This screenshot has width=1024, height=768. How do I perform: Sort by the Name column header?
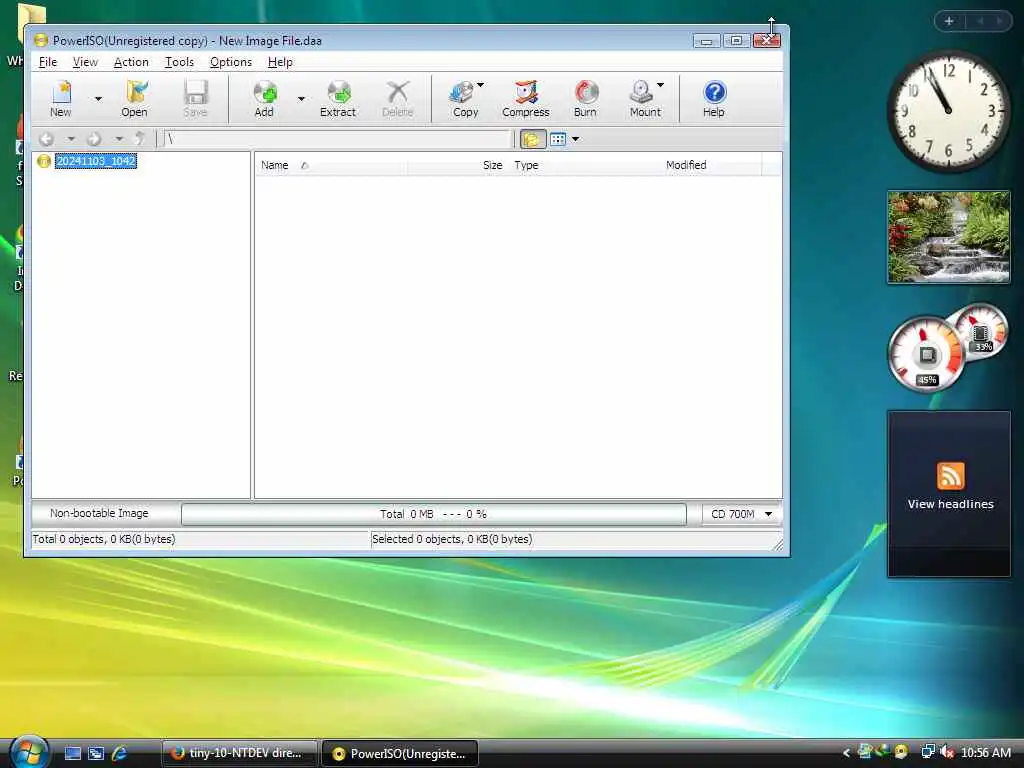pos(330,165)
